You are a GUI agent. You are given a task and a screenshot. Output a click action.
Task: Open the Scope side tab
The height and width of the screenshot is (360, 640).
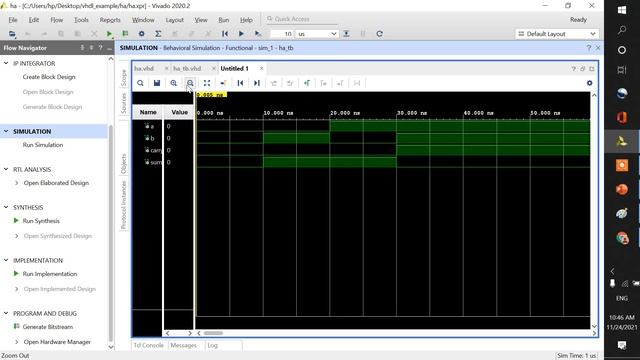pos(124,78)
